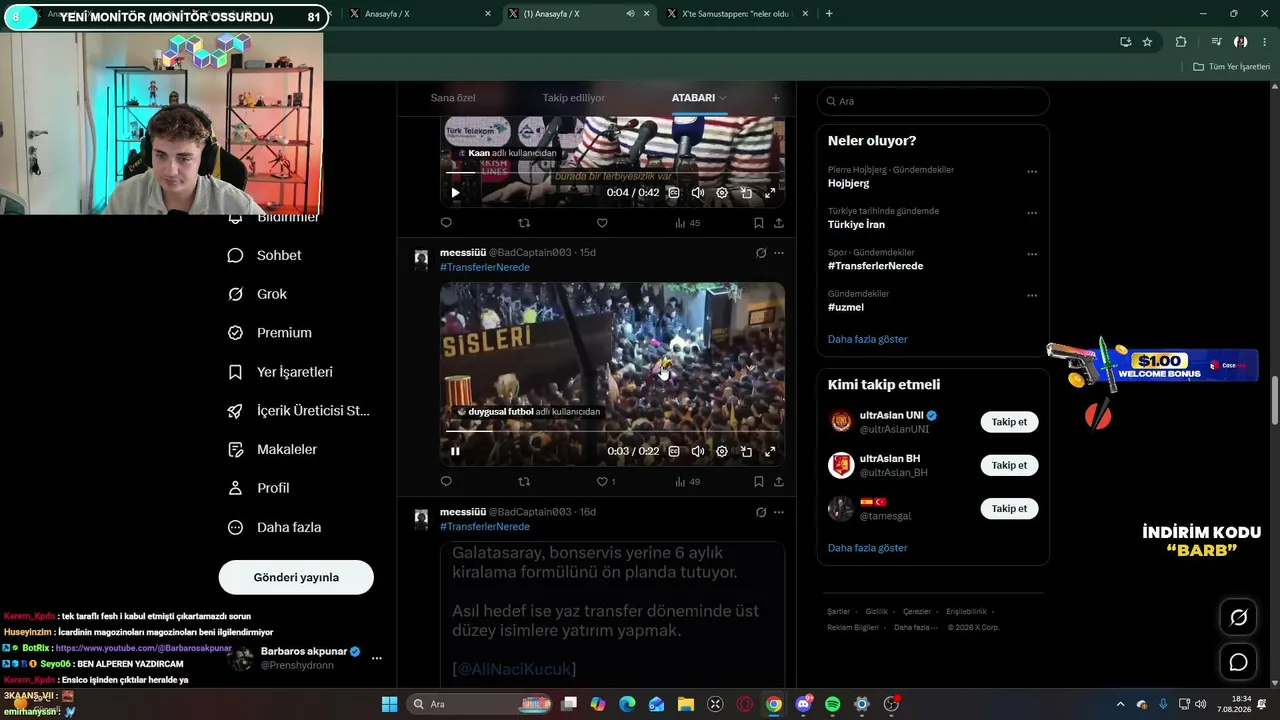Screen dimensions: 1280x720
Task: Open settings gear on the 0:42 video
Action: (x=722, y=193)
